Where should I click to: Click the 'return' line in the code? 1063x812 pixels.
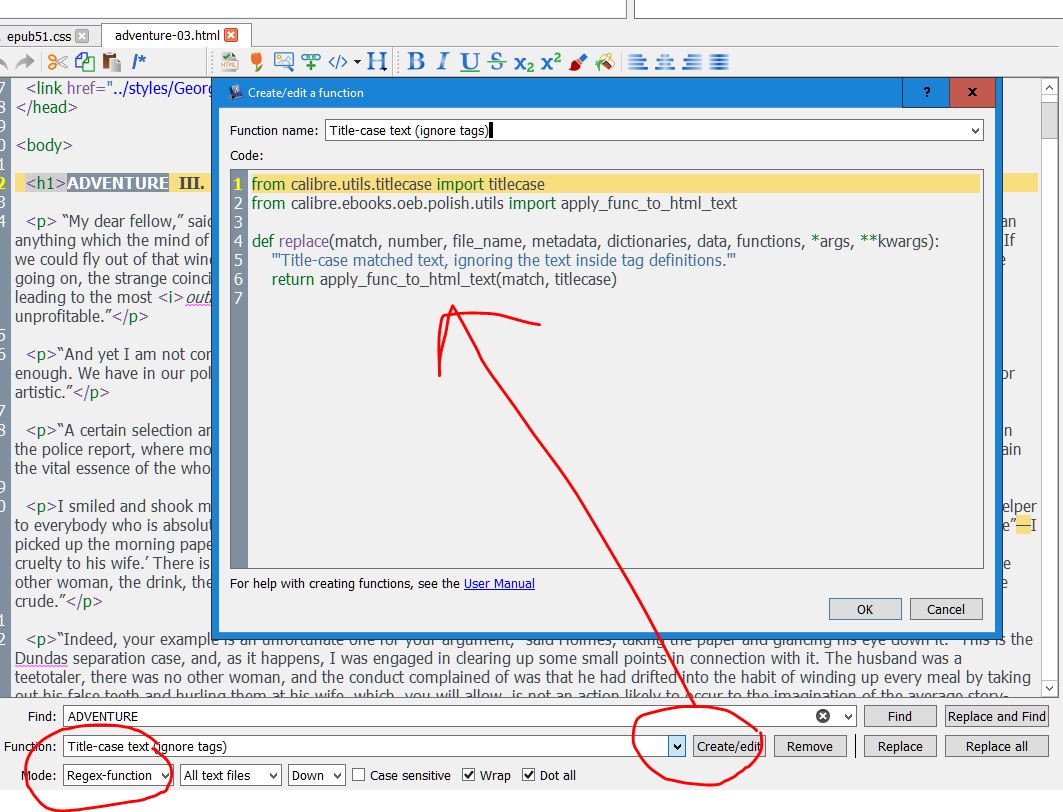[x=444, y=279]
